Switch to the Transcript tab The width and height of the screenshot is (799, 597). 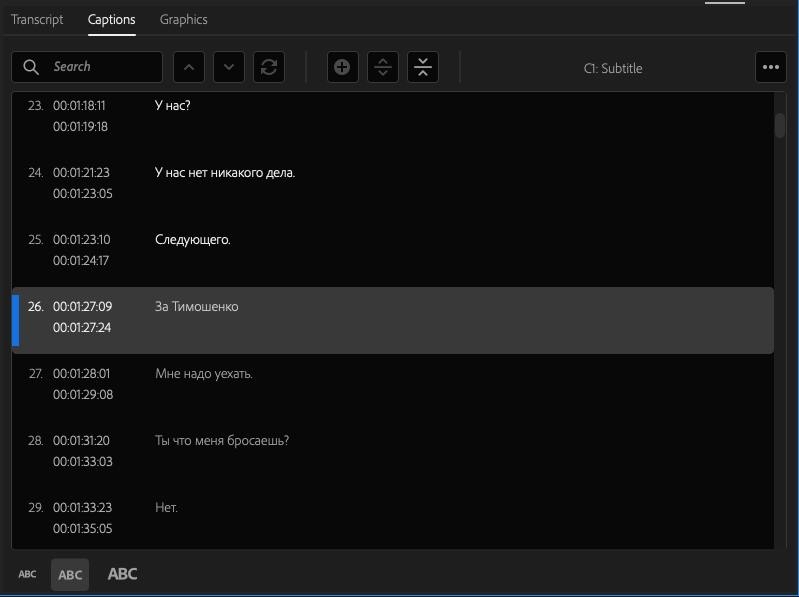(x=37, y=20)
